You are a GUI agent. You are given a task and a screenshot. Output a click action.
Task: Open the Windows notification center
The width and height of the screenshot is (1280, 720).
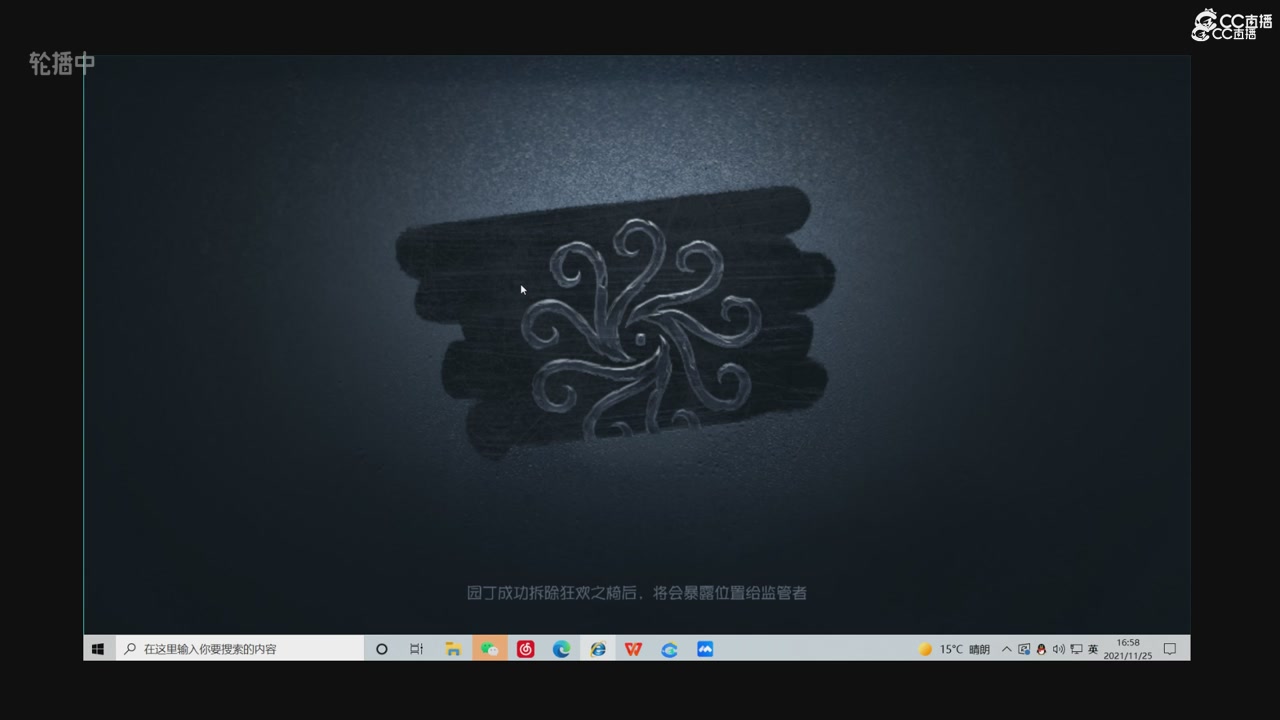[x=1170, y=649]
